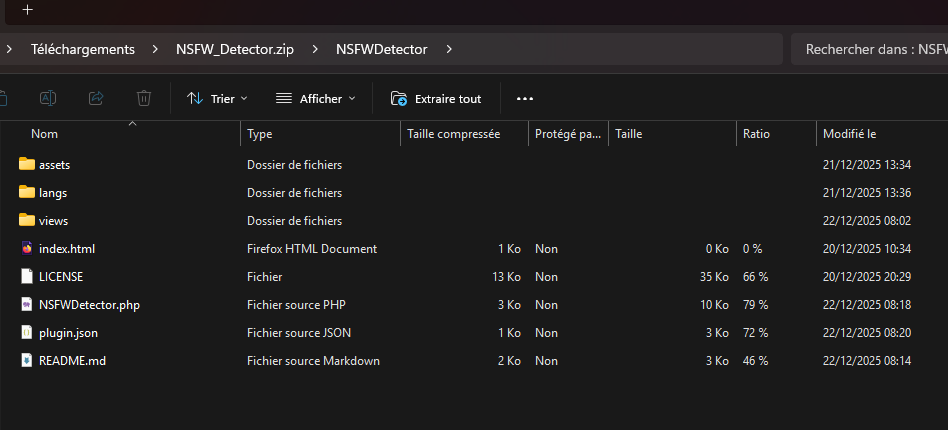This screenshot has width=948, height=430.
Task: Select the index.html Firefox file icon
Action: click(x=27, y=248)
